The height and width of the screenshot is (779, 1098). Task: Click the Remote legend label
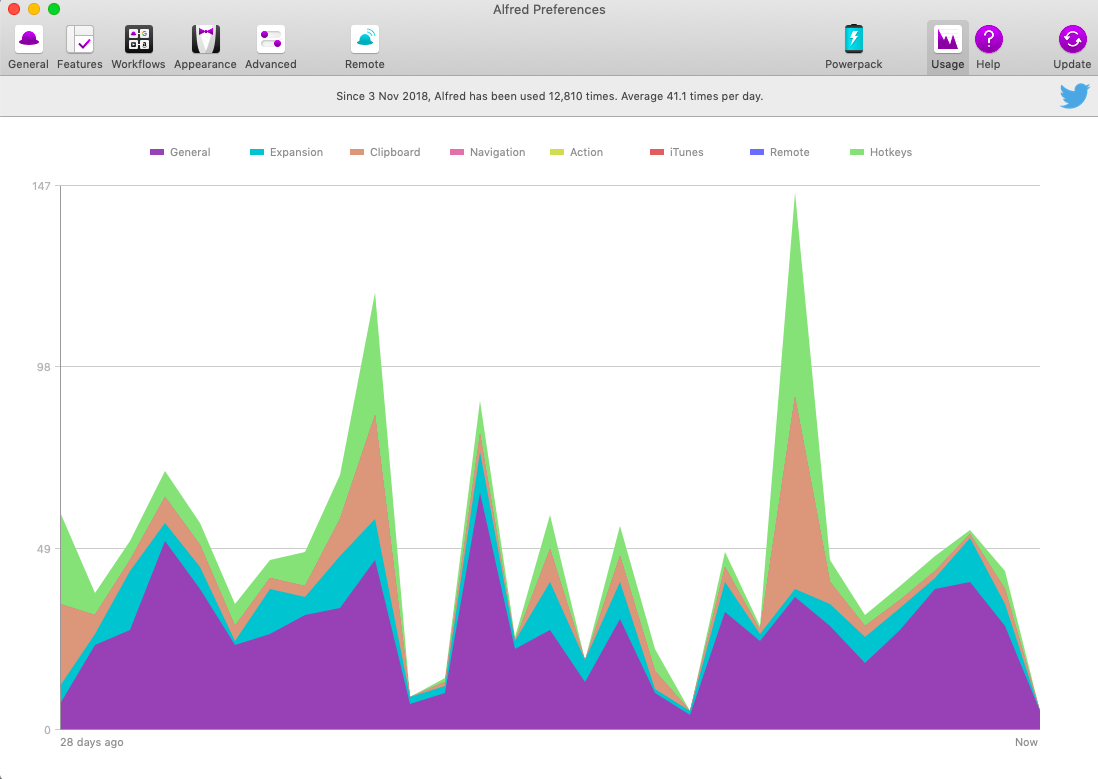pos(789,152)
